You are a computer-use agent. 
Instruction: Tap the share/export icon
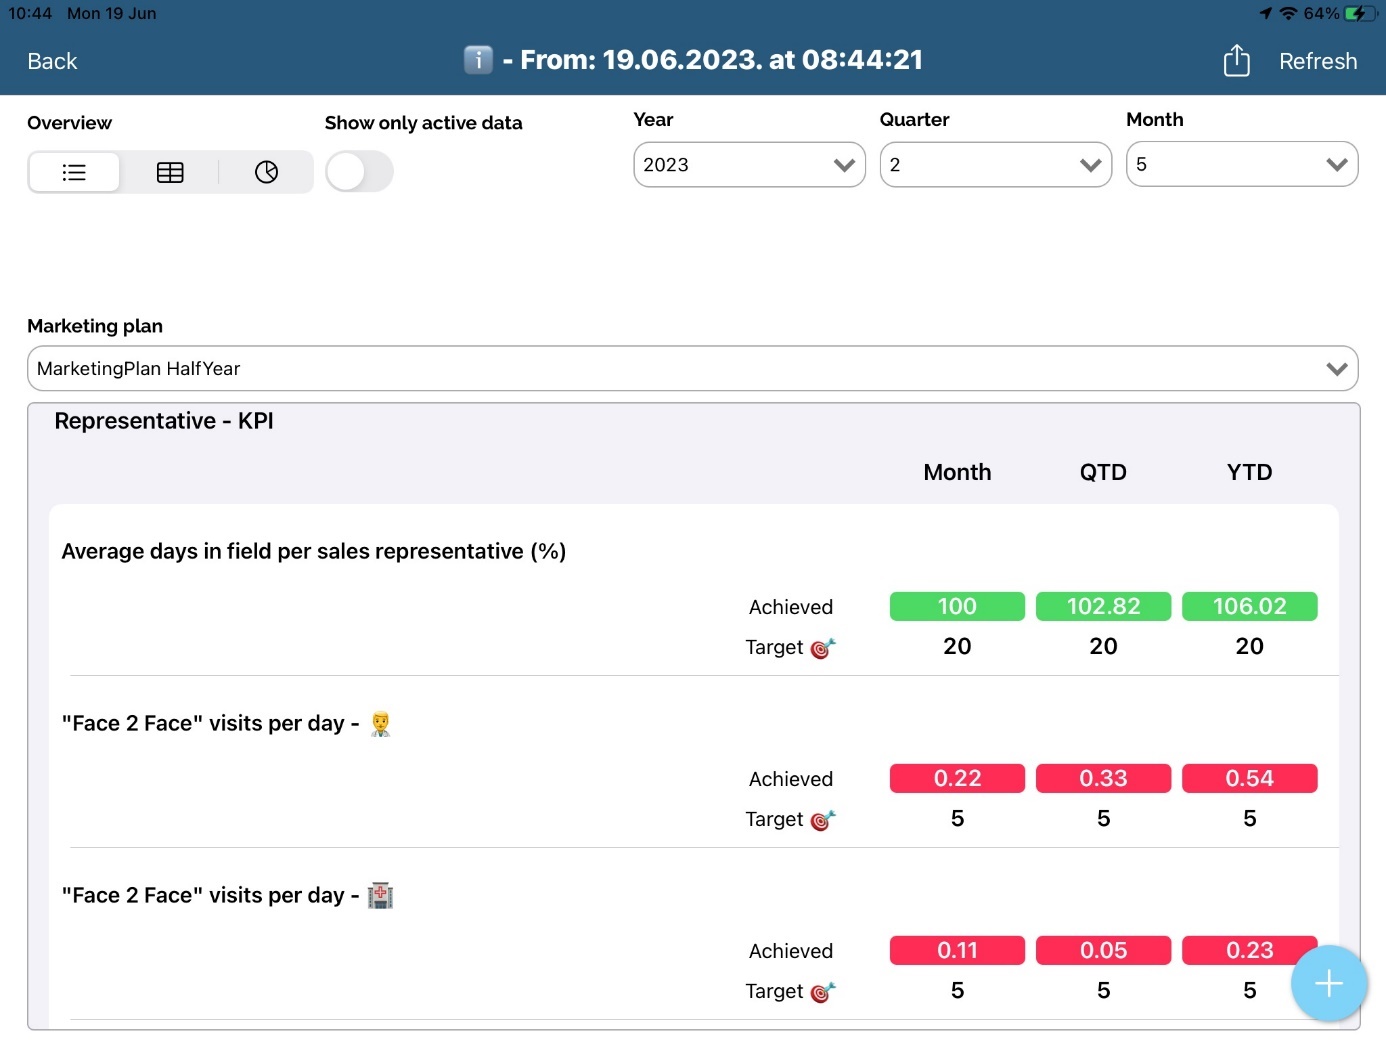[x=1236, y=61]
